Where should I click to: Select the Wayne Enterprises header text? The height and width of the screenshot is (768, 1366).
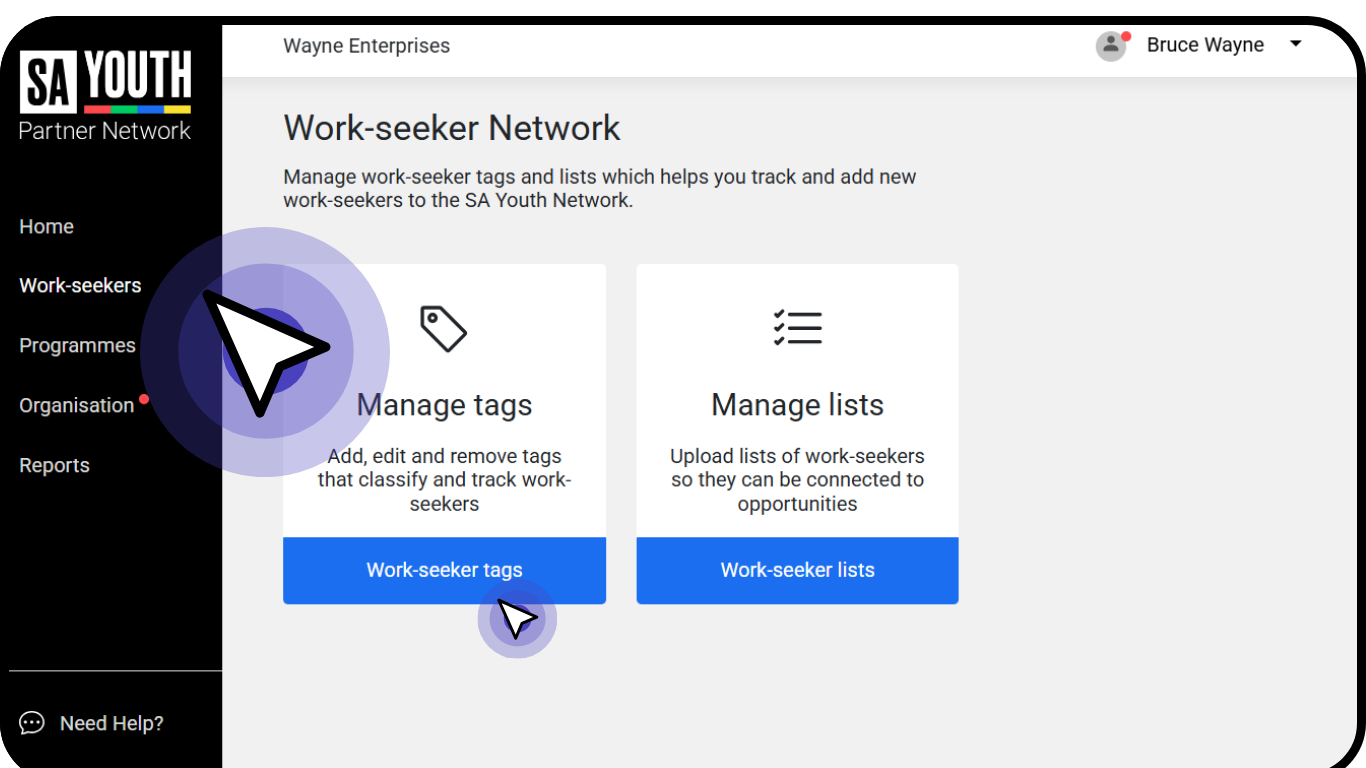click(366, 45)
